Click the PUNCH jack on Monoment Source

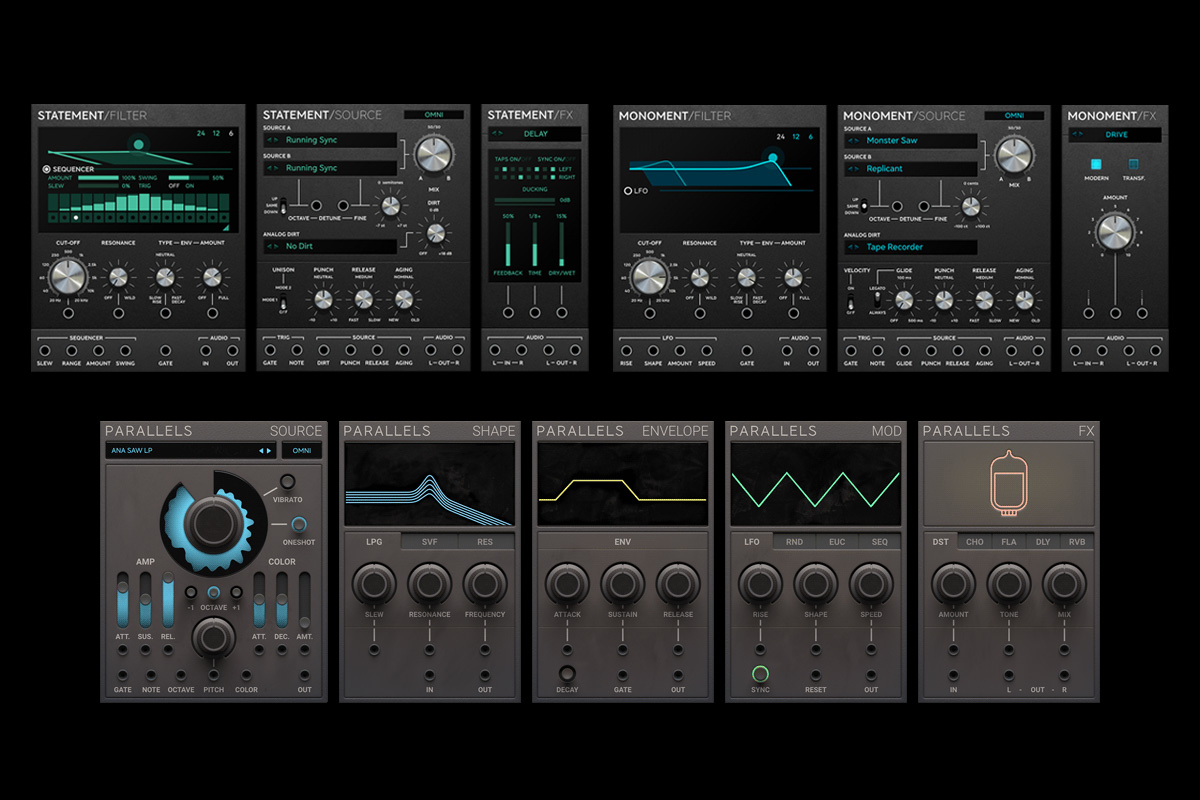pyautogui.click(x=931, y=351)
